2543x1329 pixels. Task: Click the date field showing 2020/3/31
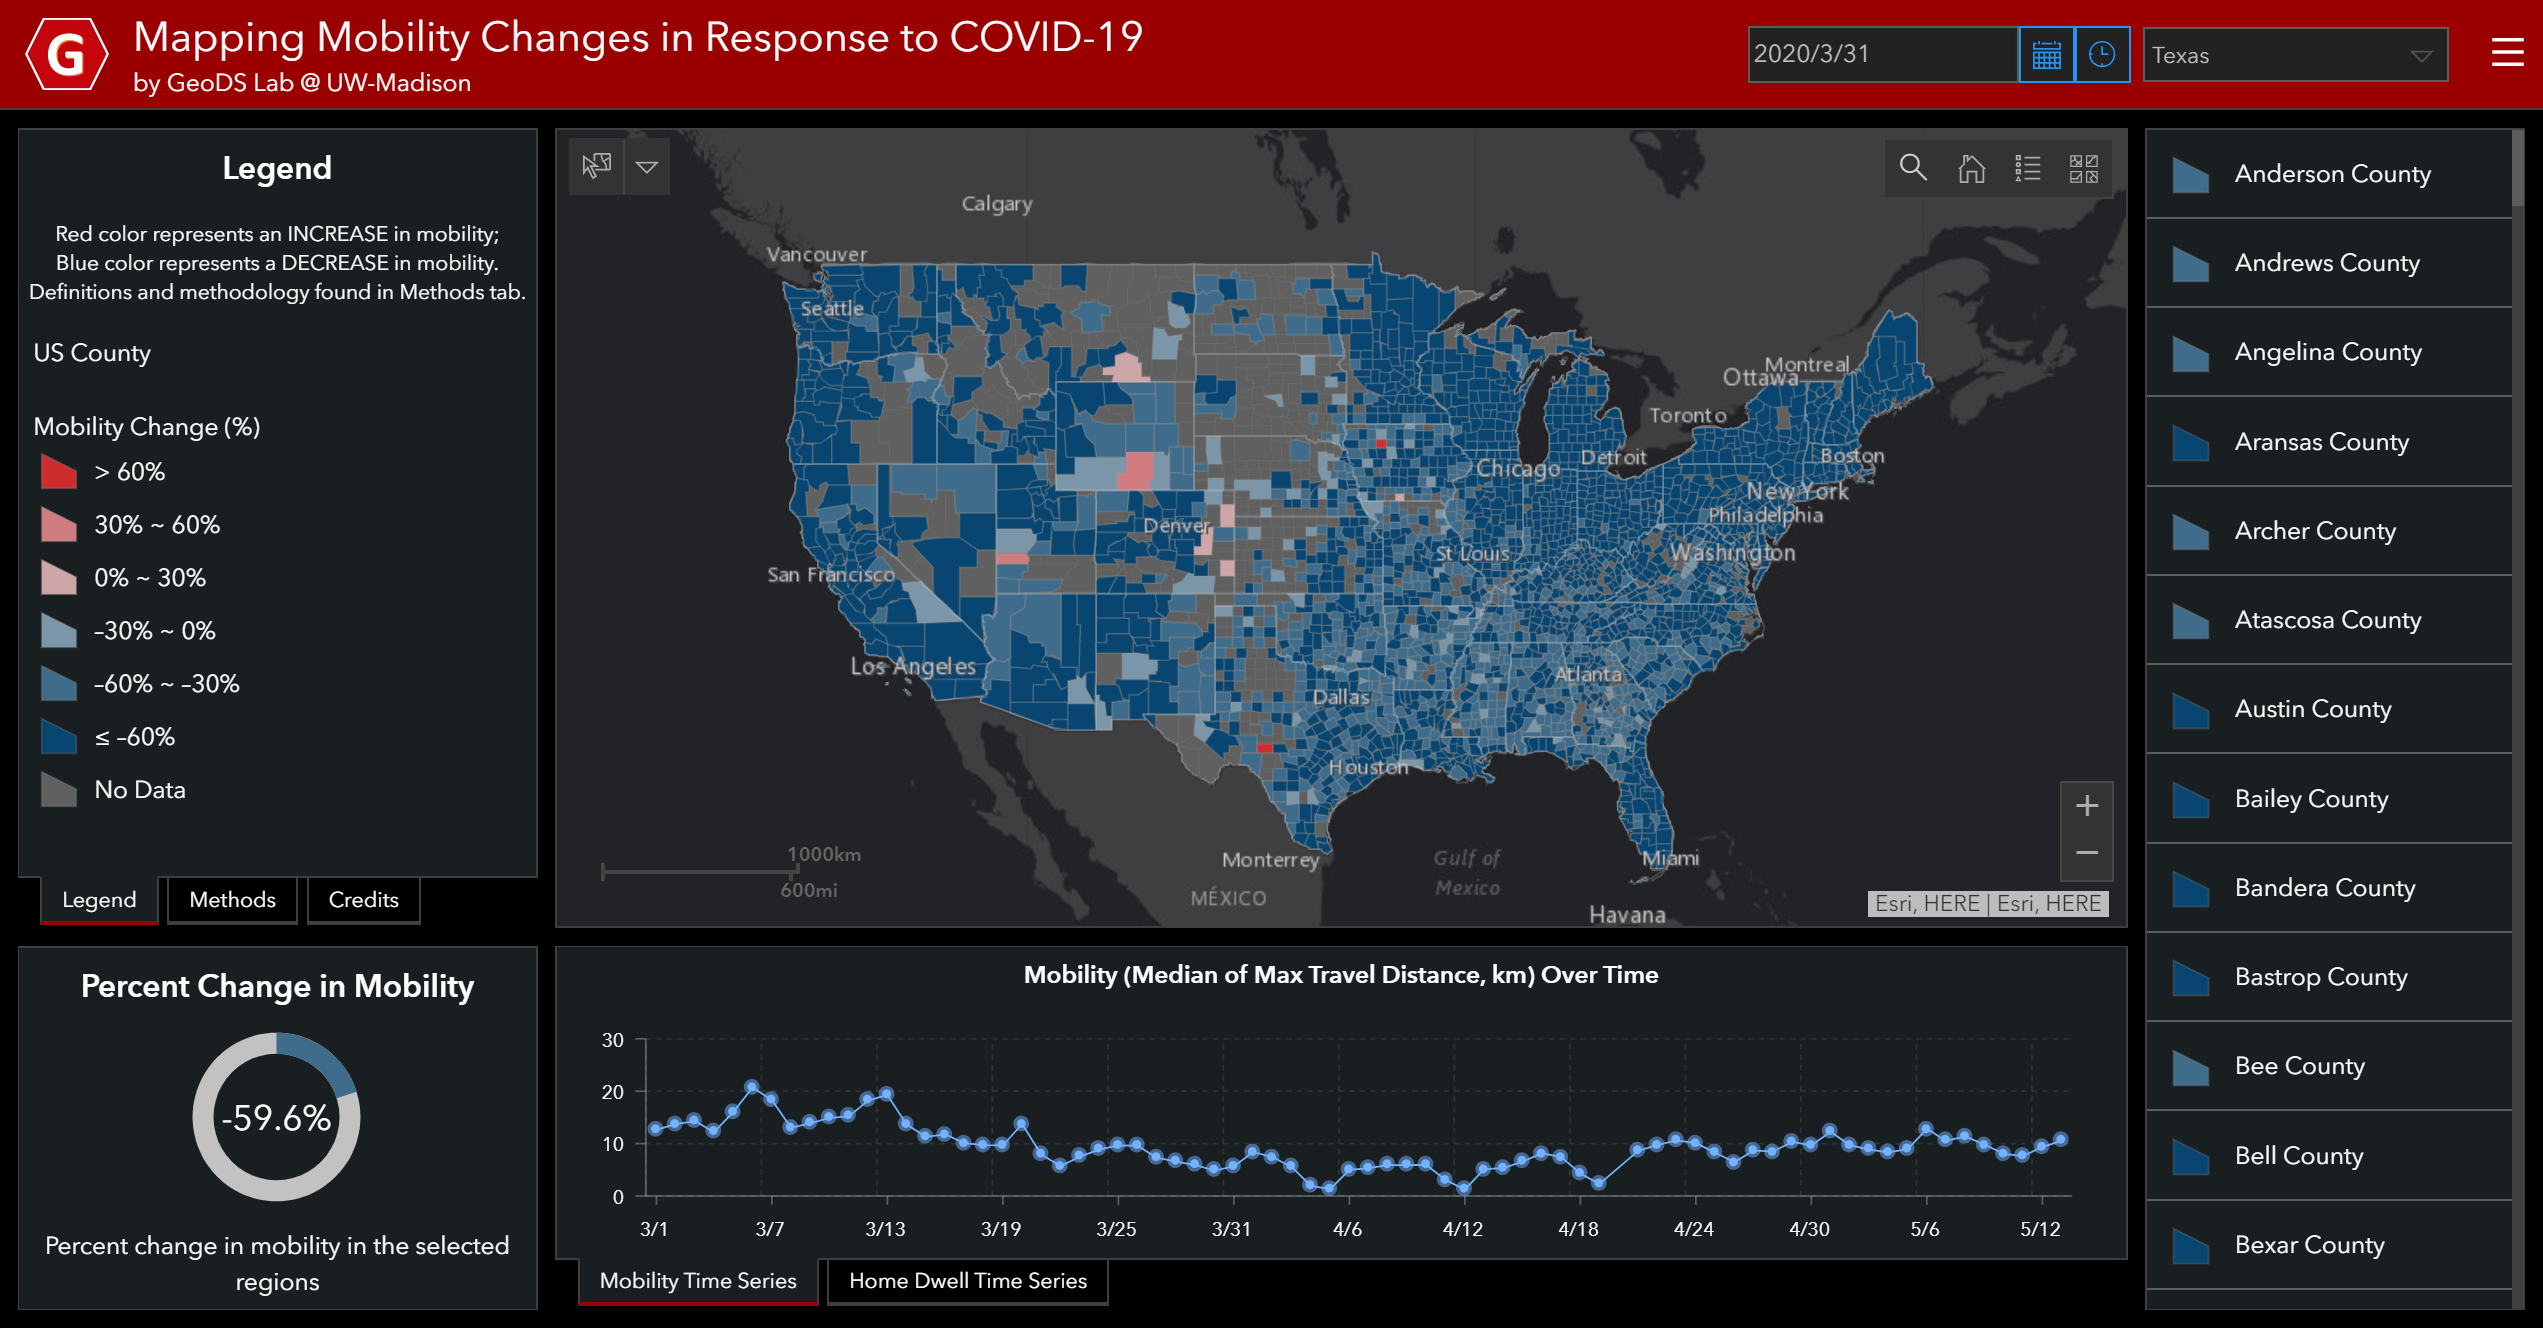click(x=1882, y=55)
